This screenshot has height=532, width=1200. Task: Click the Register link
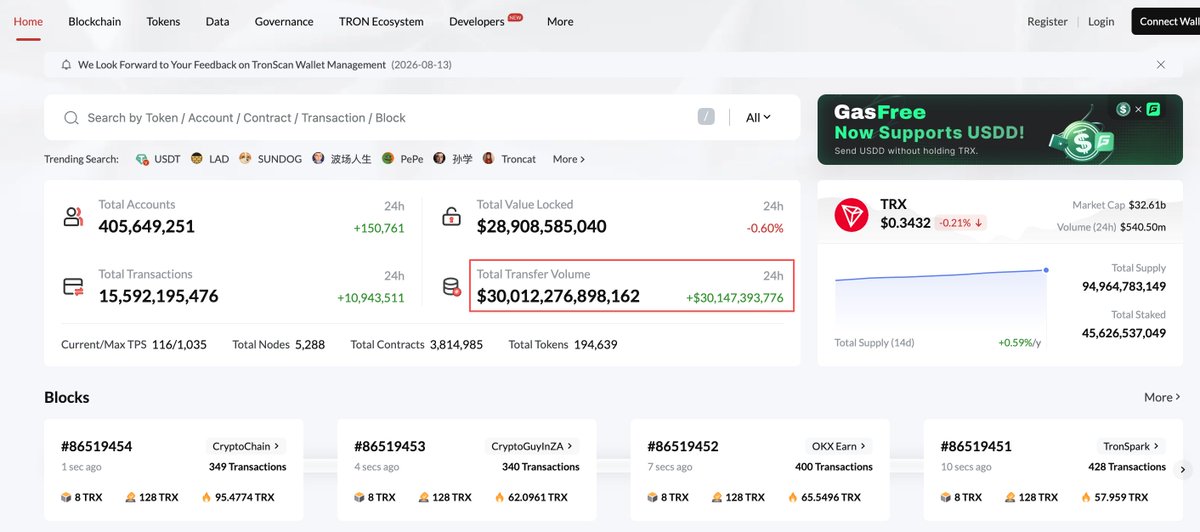1048,21
